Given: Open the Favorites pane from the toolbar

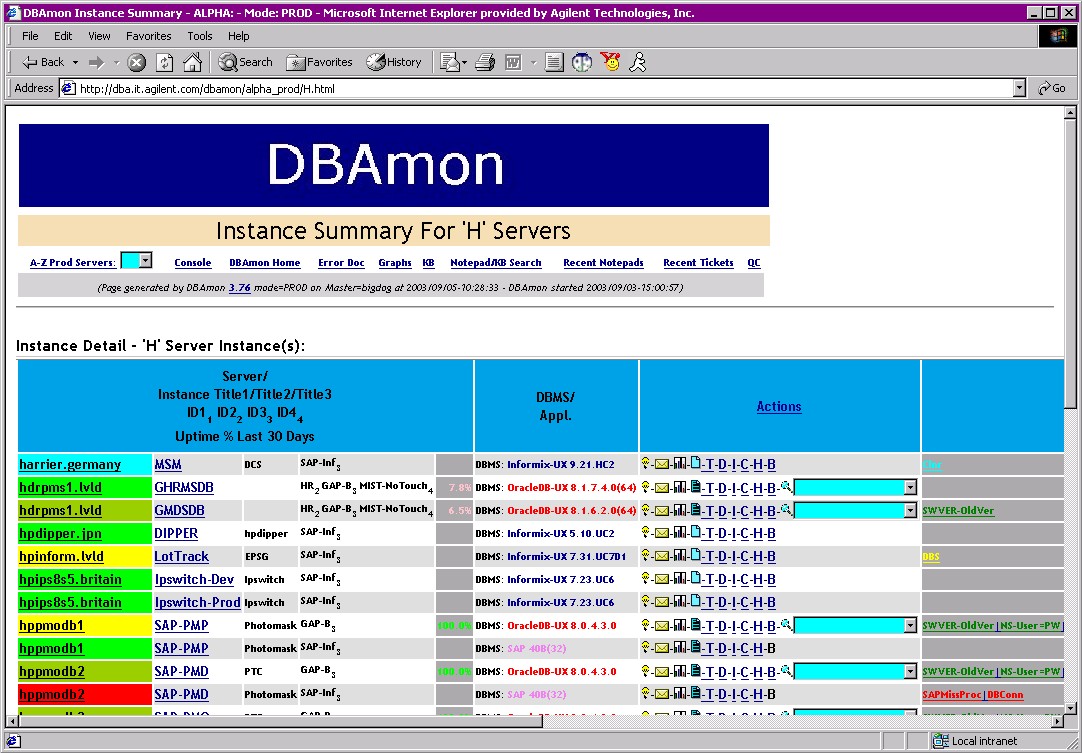Looking at the screenshot, I should 319,62.
